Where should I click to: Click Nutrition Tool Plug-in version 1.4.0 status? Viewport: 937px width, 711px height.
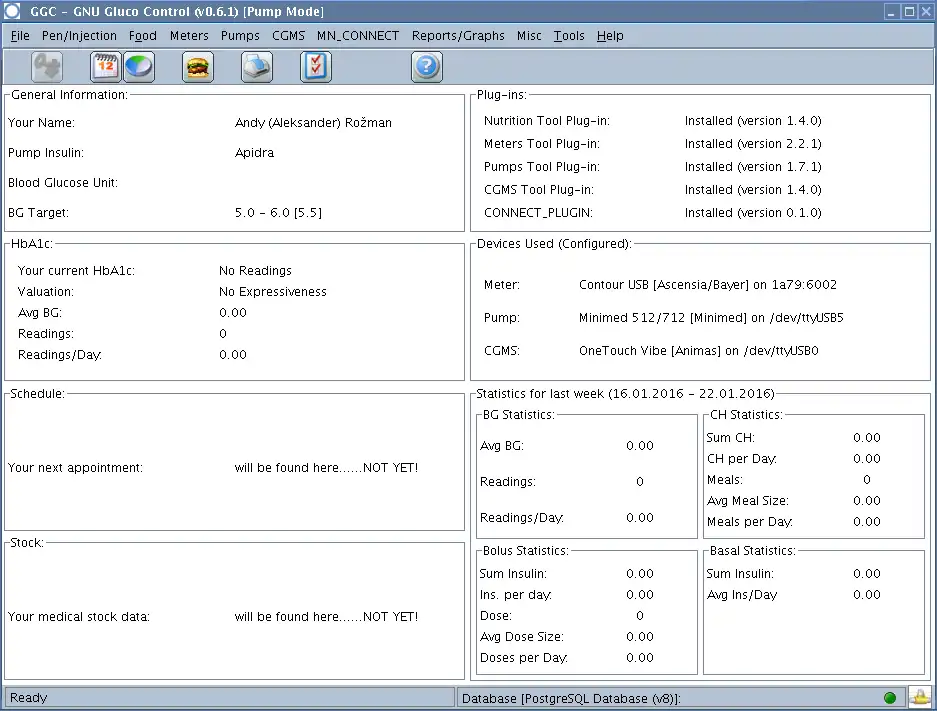pos(753,121)
